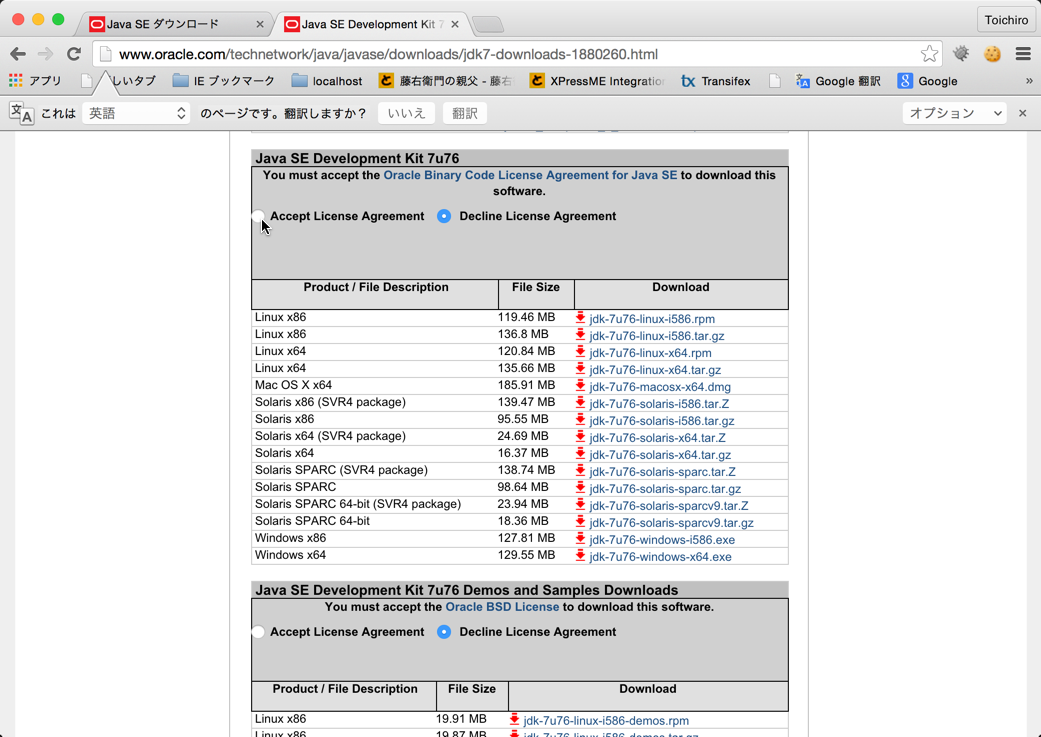Click the forward navigation arrow
This screenshot has width=1041, height=737.
(45, 54)
